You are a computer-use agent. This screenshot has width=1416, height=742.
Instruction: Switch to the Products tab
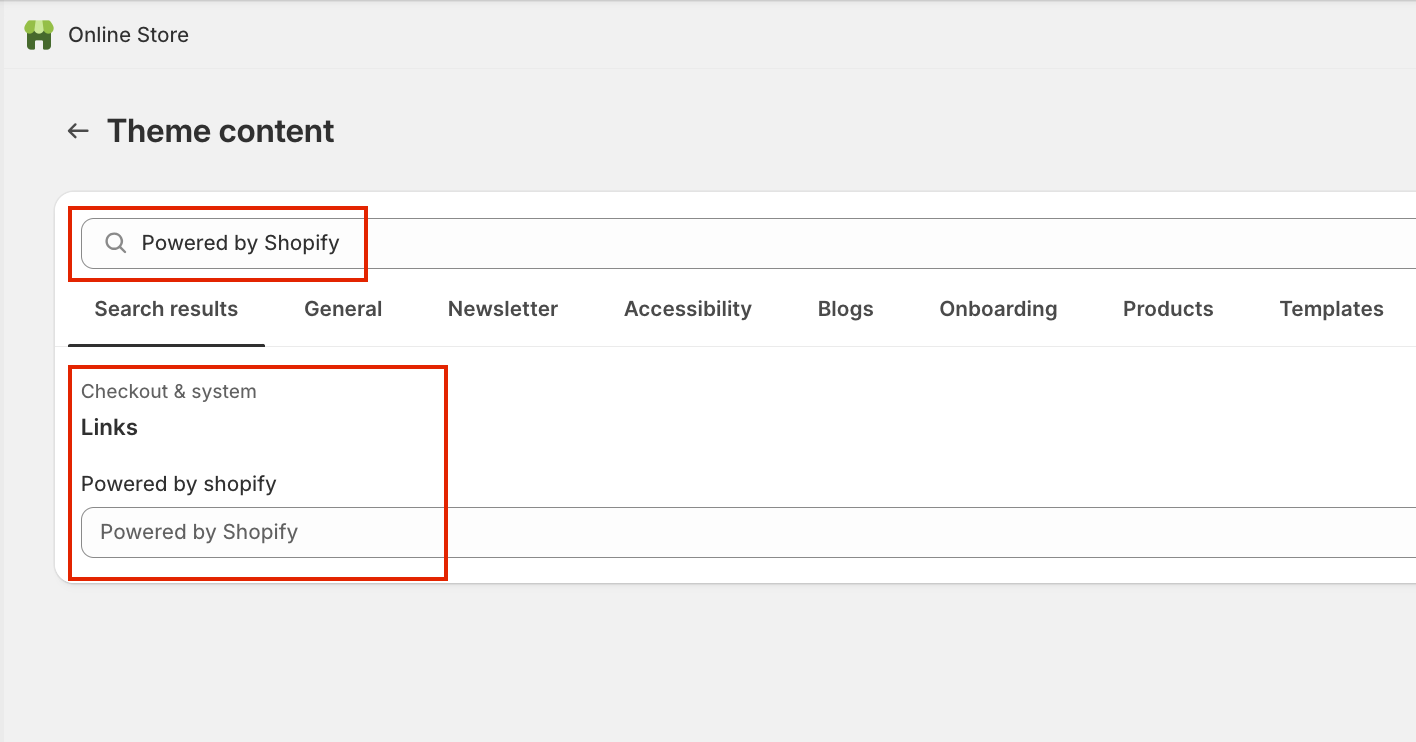click(x=1168, y=309)
